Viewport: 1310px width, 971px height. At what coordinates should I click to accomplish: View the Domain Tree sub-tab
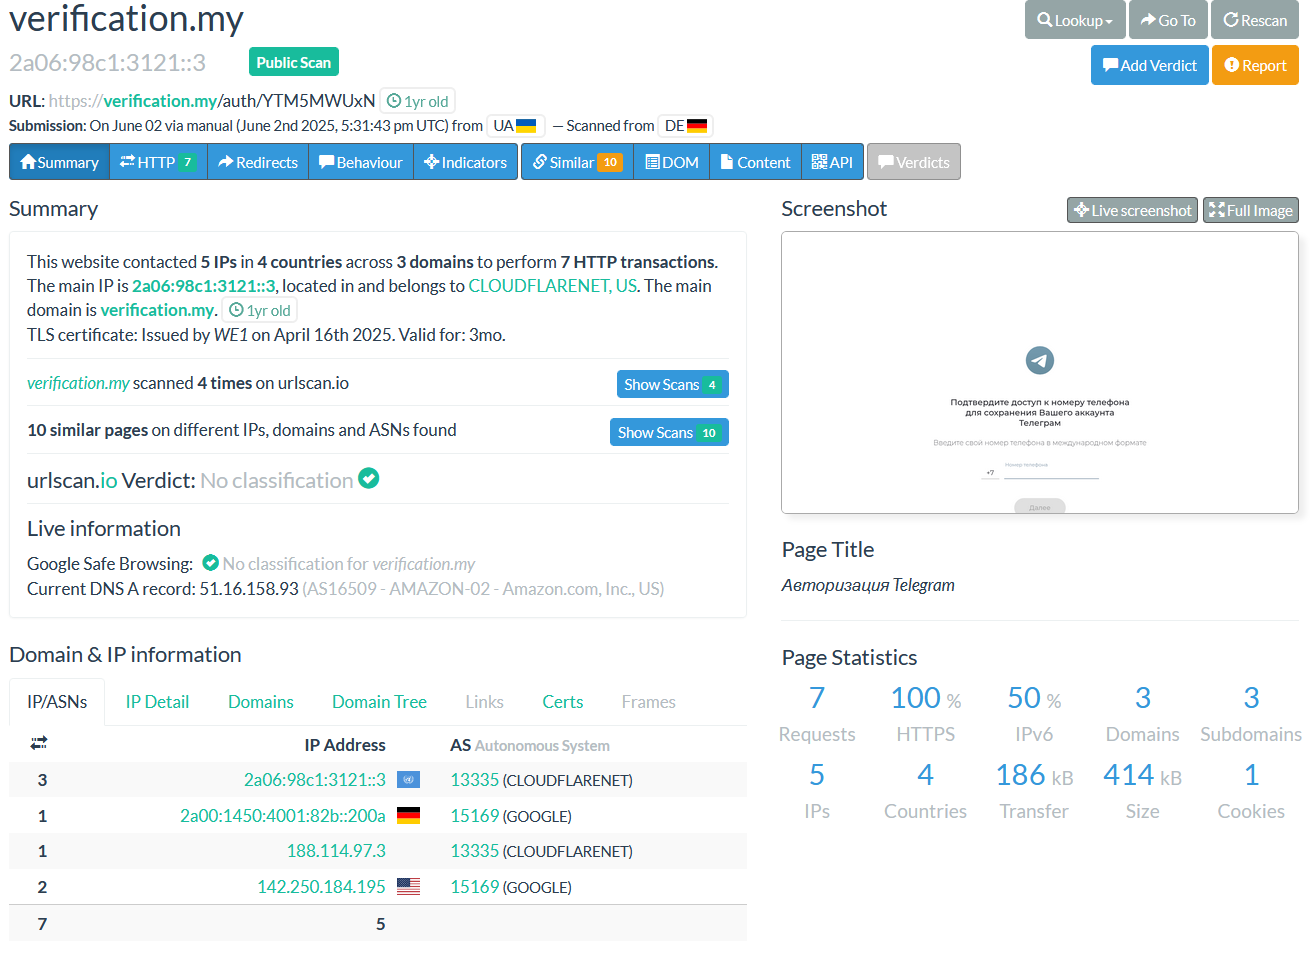379,702
